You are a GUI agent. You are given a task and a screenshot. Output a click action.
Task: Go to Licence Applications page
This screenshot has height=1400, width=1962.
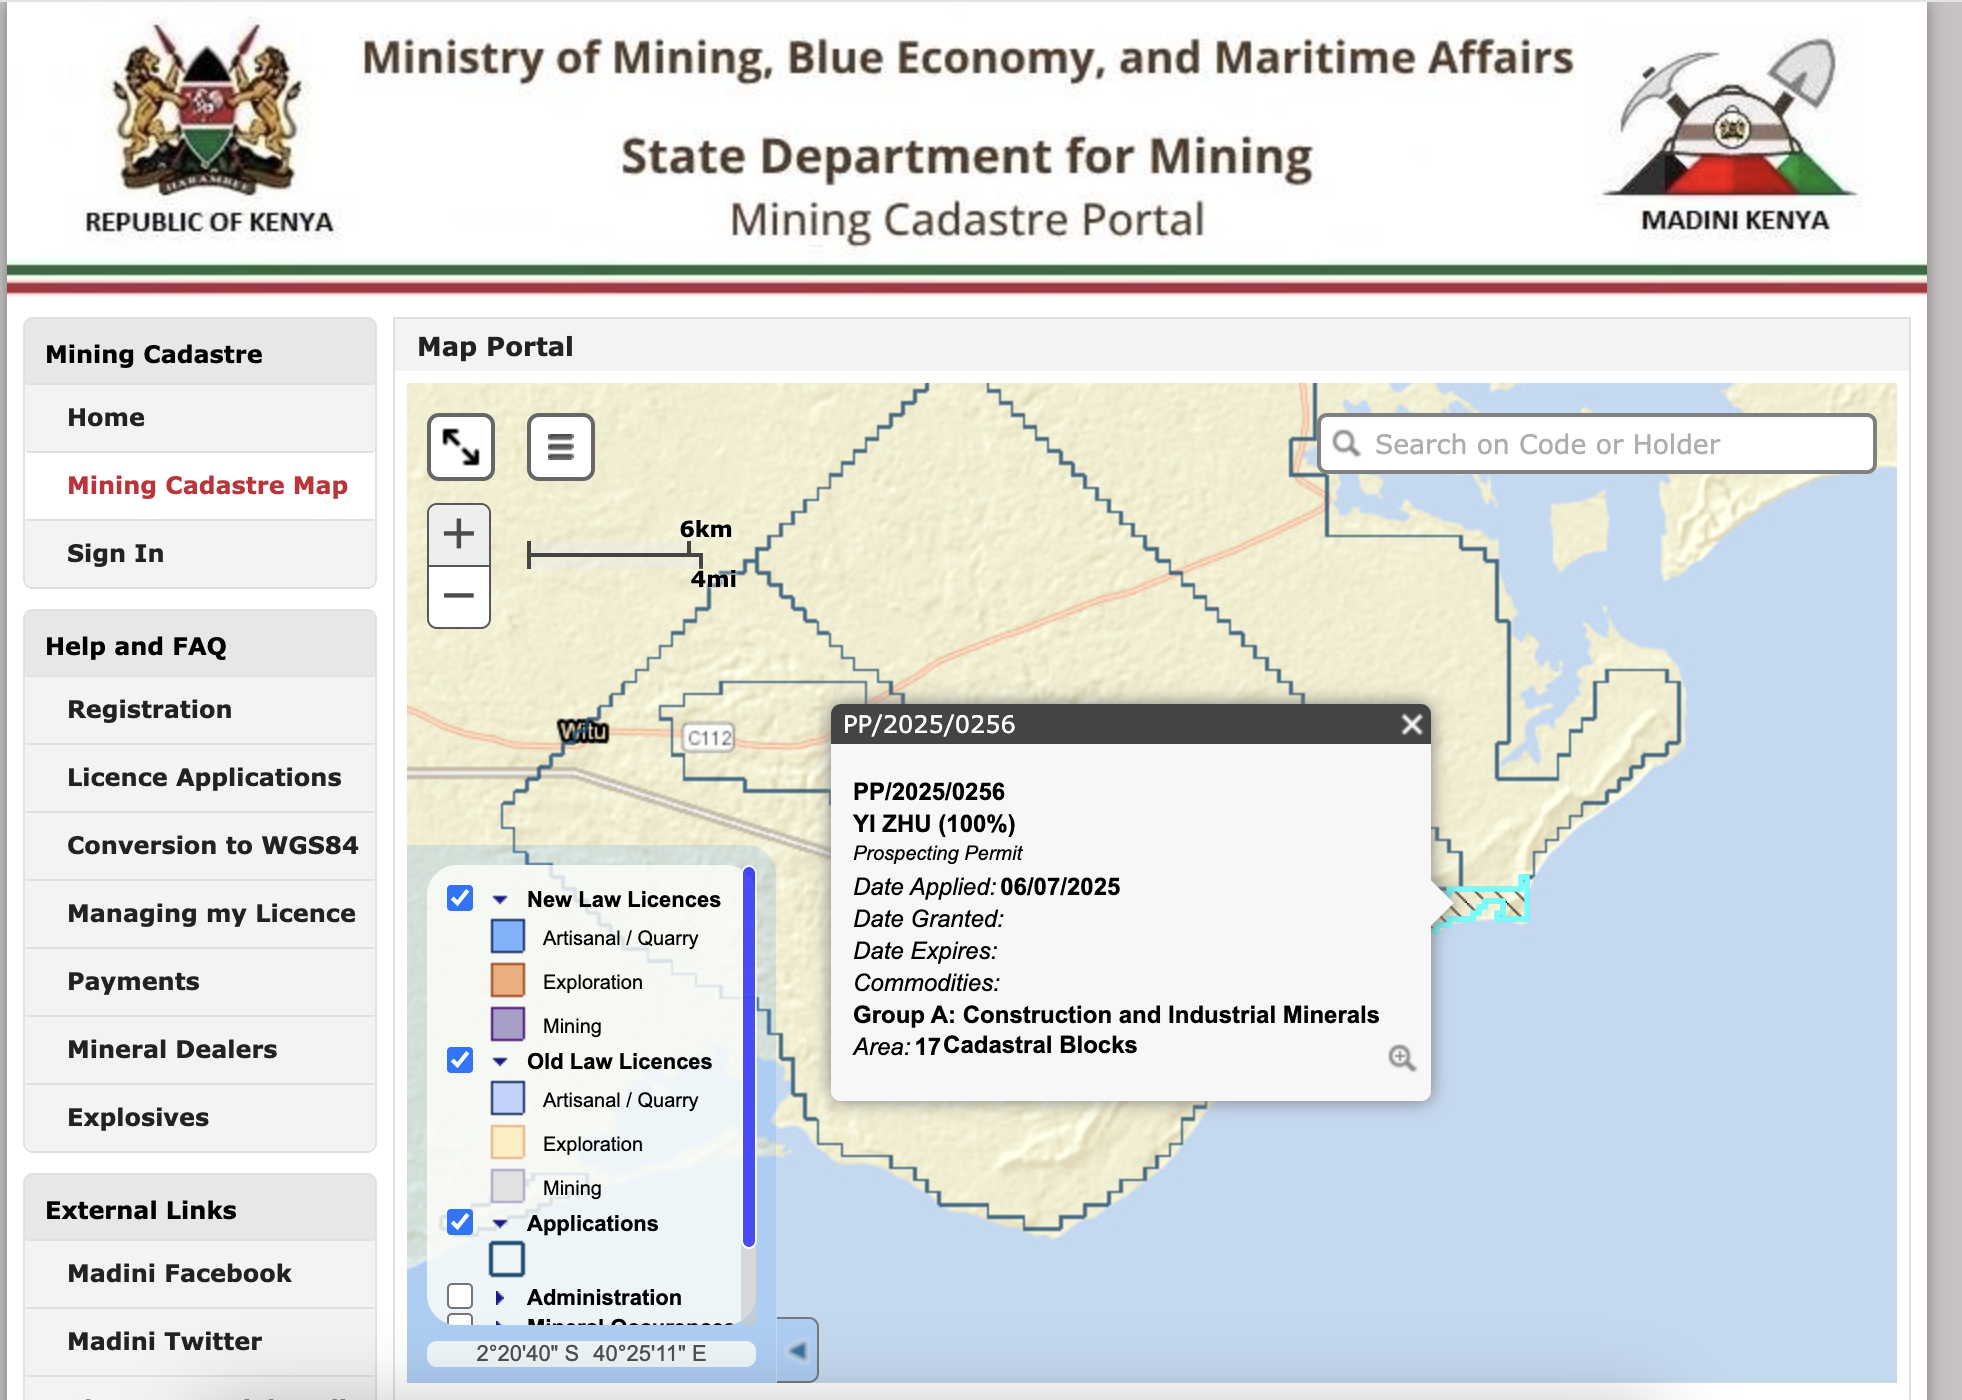coord(204,777)
